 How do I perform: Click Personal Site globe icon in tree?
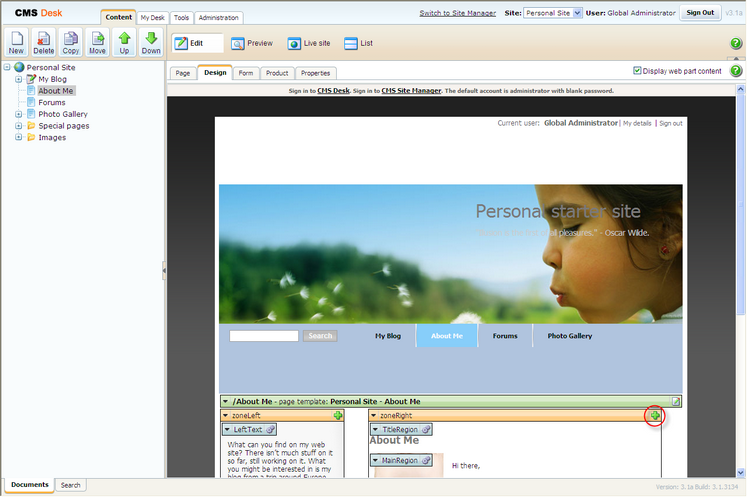[19, 67]
